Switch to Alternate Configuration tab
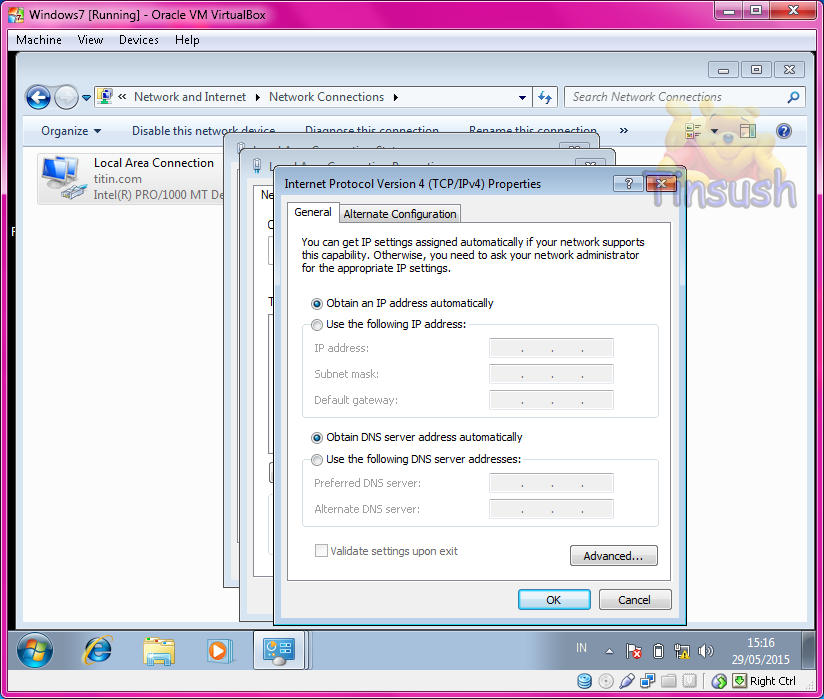 tap(400, 214)
